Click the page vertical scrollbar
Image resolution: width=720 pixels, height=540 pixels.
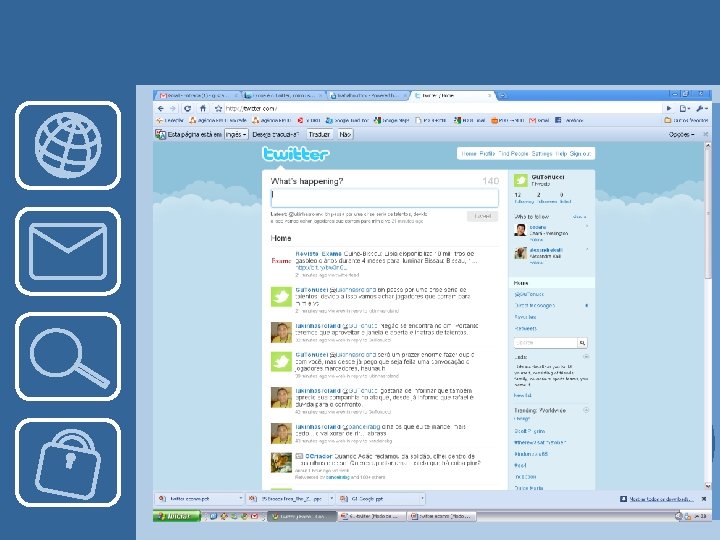click(x=708, y=315)
